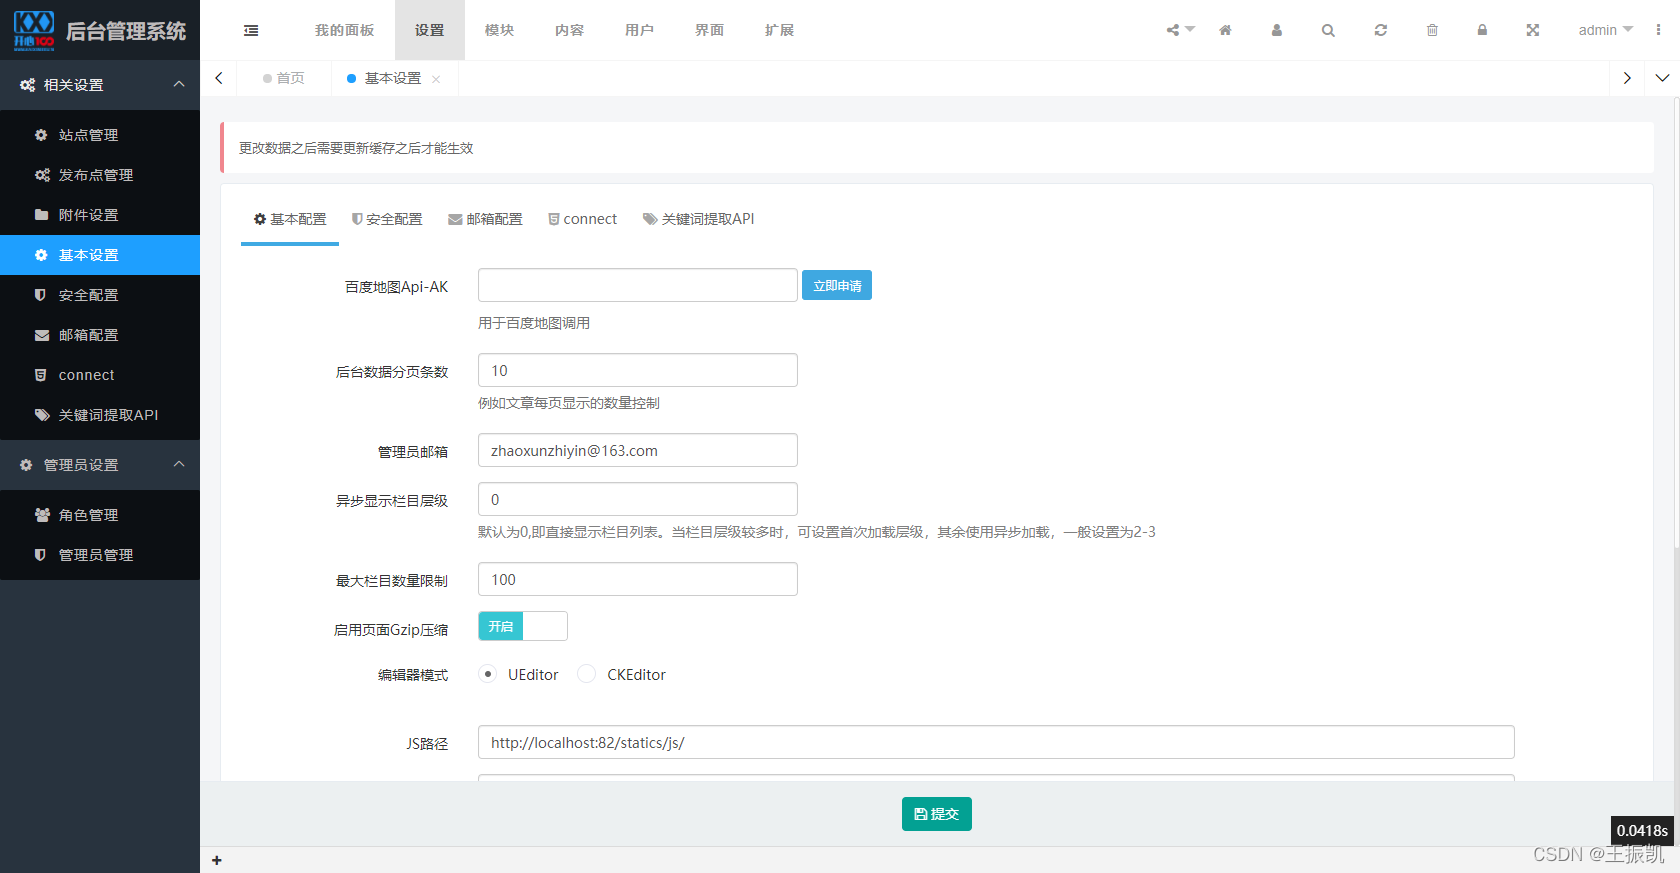Go to site home via house icon
Viewport: 1680px width, 873px height.
click(x=1225, y=30)
